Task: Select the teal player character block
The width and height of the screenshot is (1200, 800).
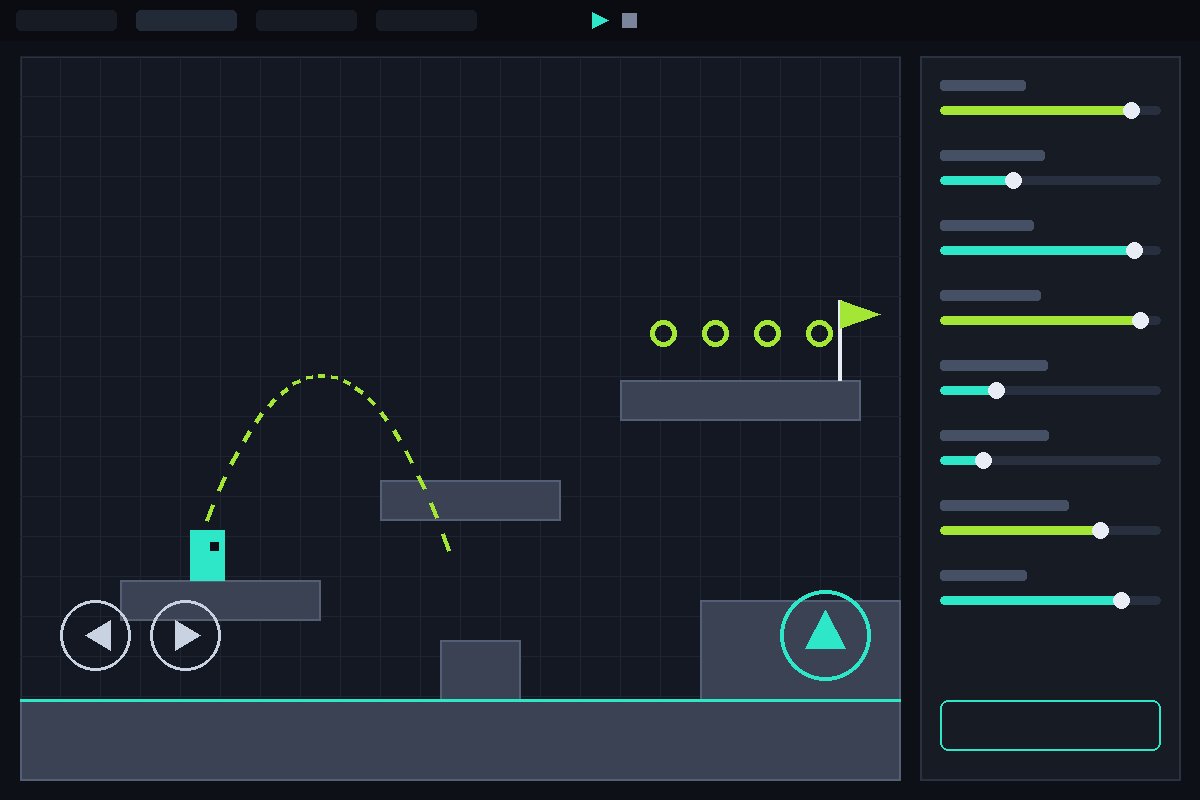Action: pos(207,555)
